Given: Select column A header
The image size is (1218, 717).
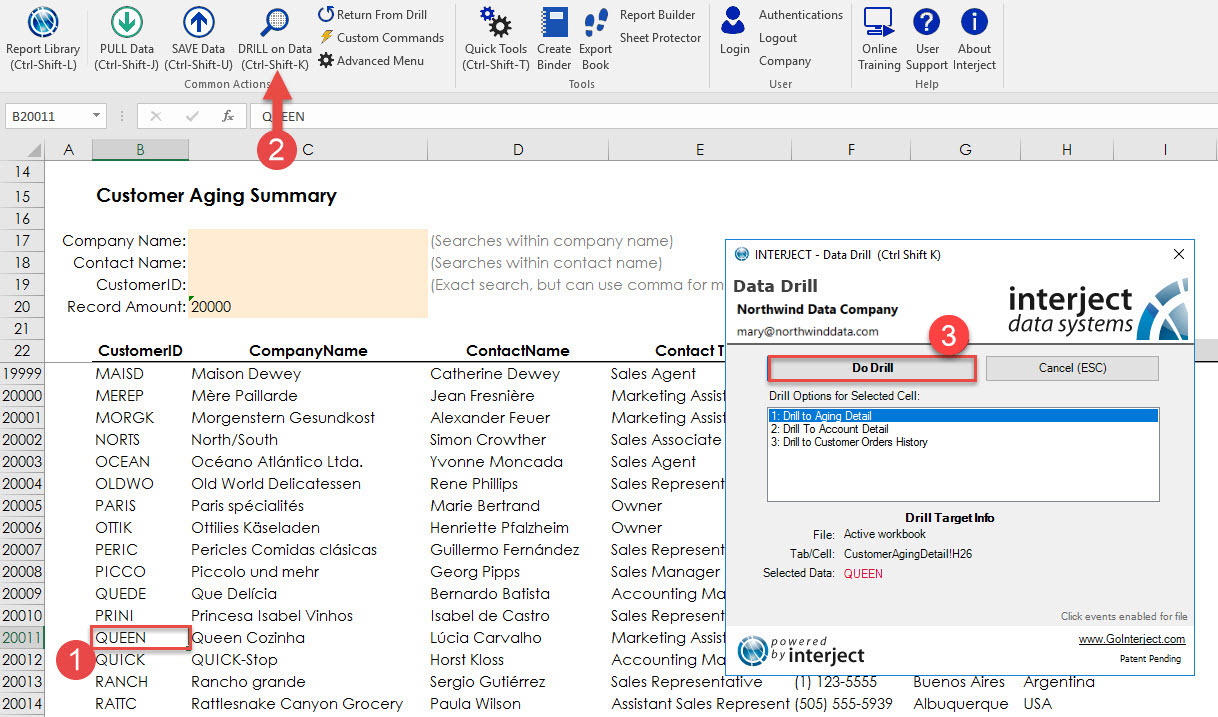Looking at the screenshot, I should point(68,150).
